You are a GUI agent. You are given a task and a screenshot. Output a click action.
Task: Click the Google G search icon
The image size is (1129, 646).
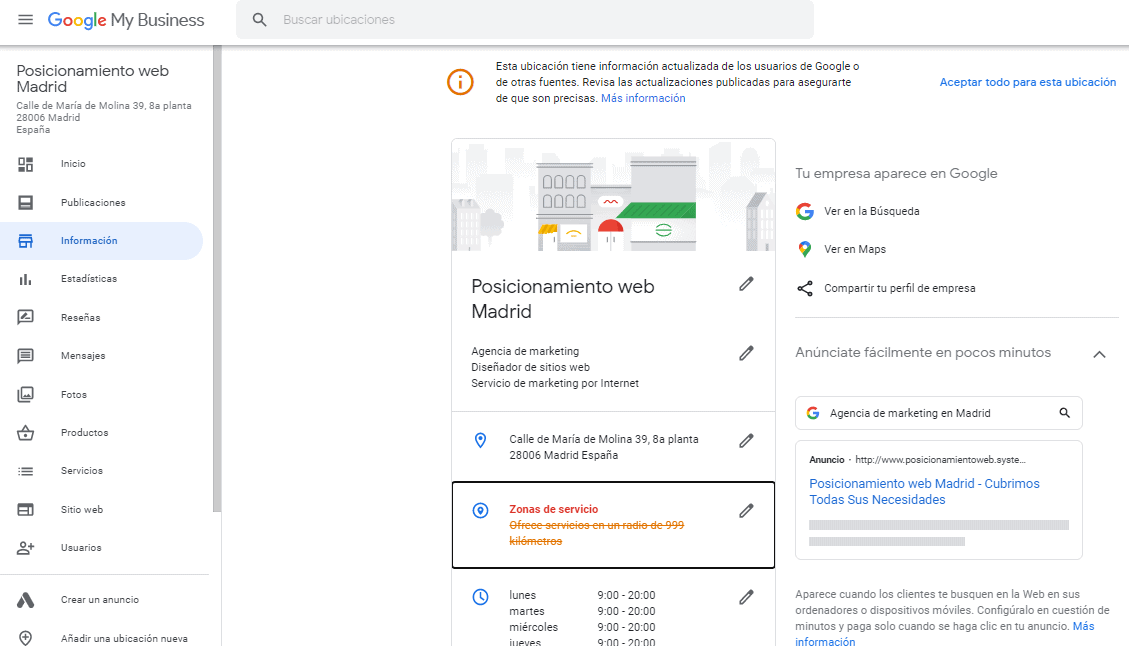[805, 212]
